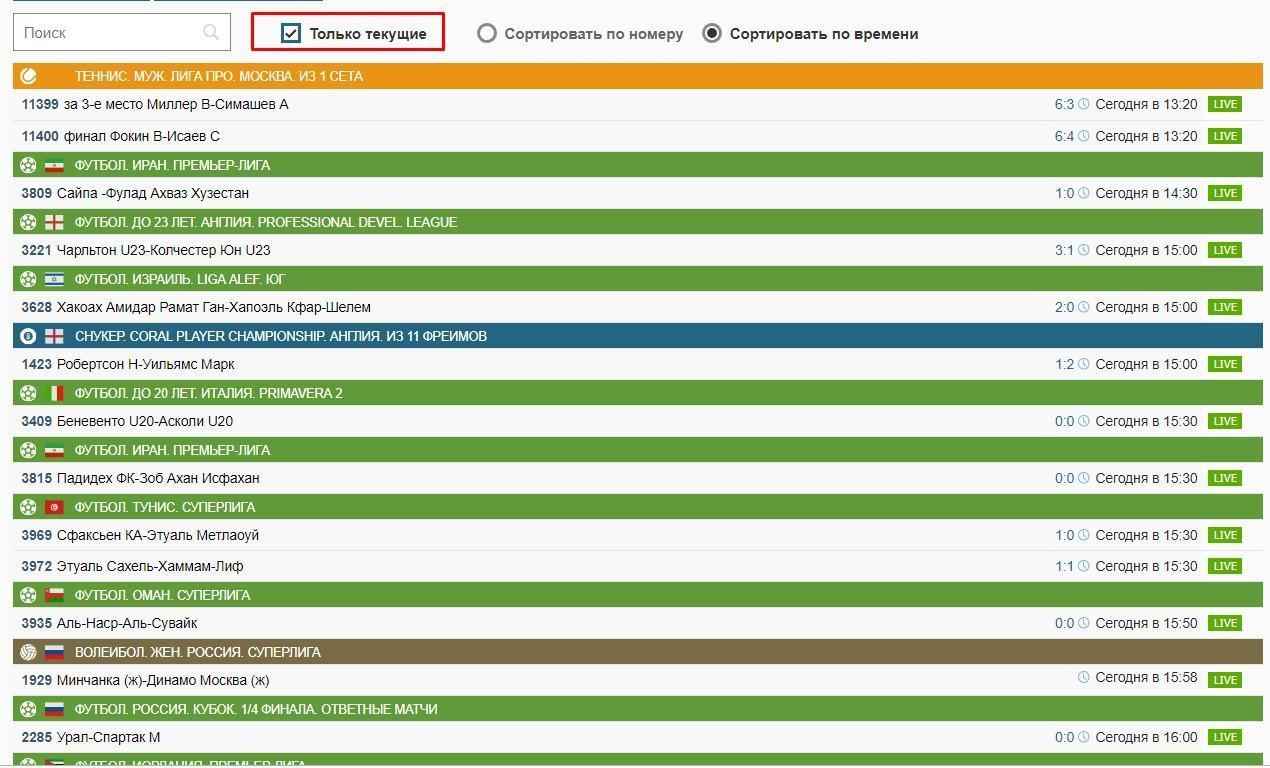1270x768 pixels.
Task: Collapse АНГЛИЯ. PROFESSIONAL DEVEL. LEAGUE header
Action: [x=638, y=222]
